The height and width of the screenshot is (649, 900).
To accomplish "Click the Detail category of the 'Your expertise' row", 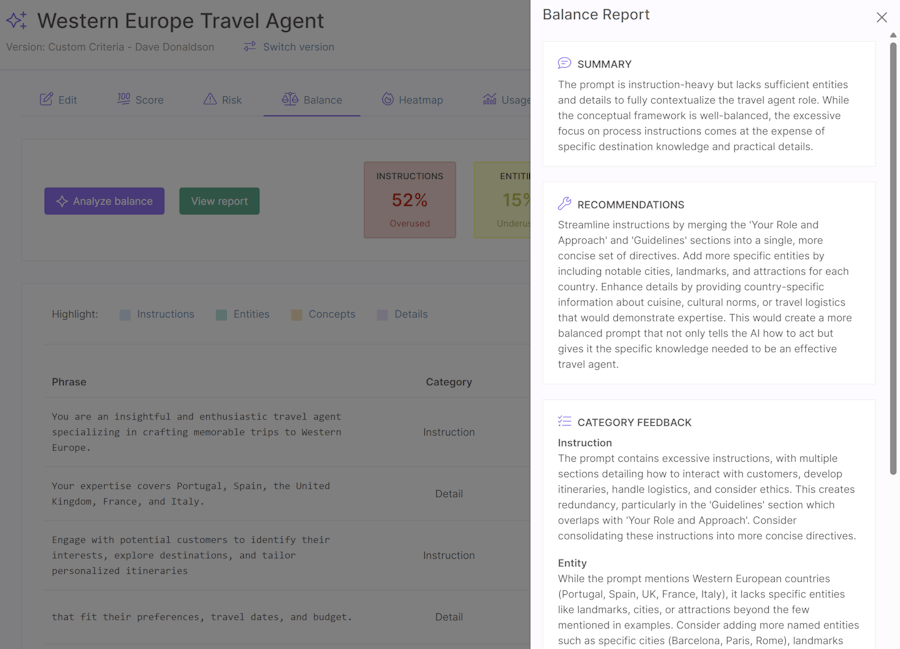I will [x=449, y=493].
